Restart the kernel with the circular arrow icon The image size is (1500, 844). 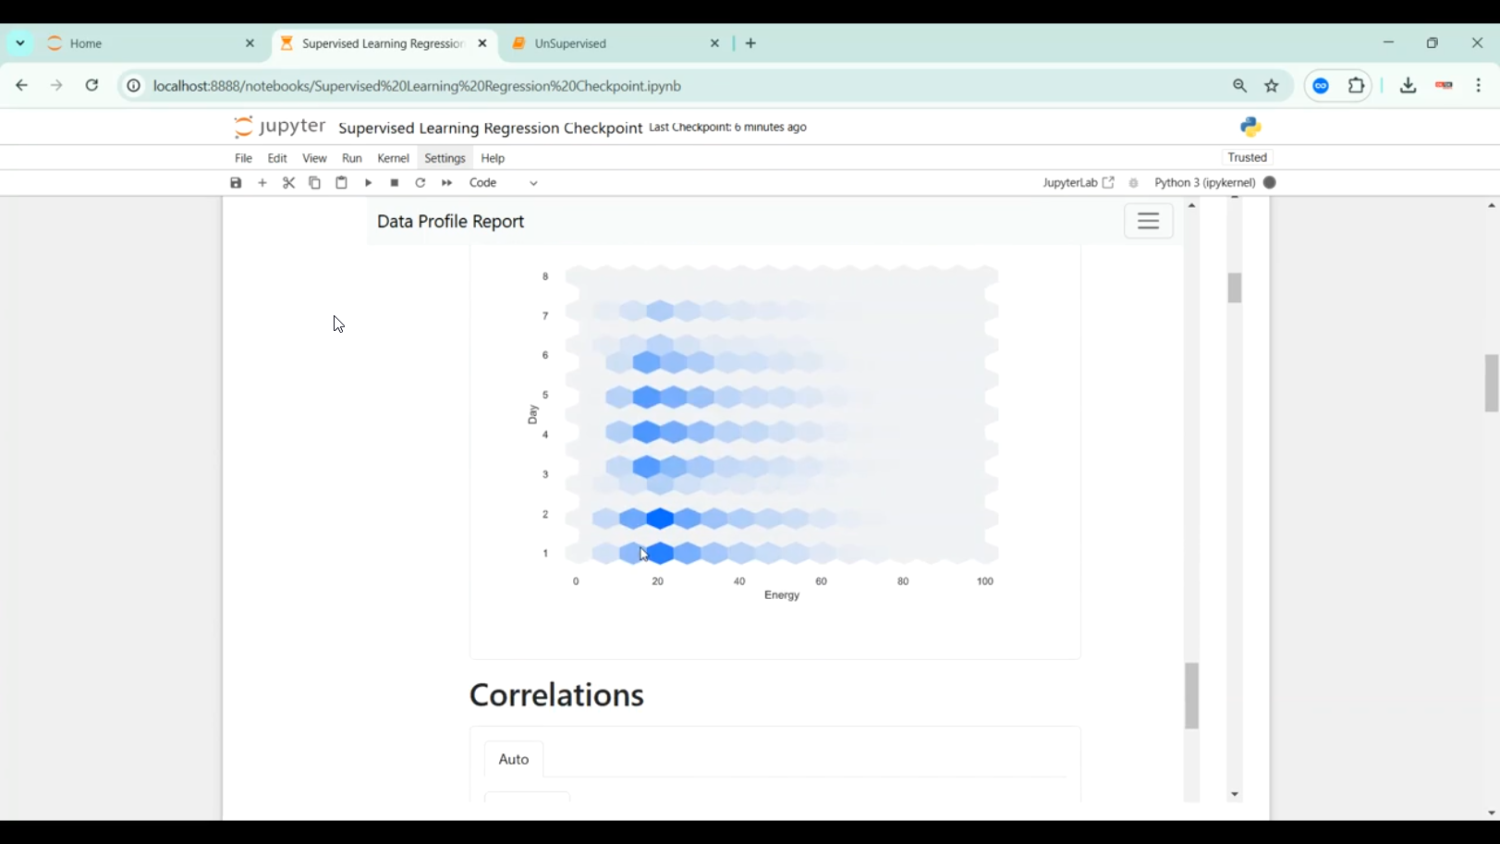420,183
